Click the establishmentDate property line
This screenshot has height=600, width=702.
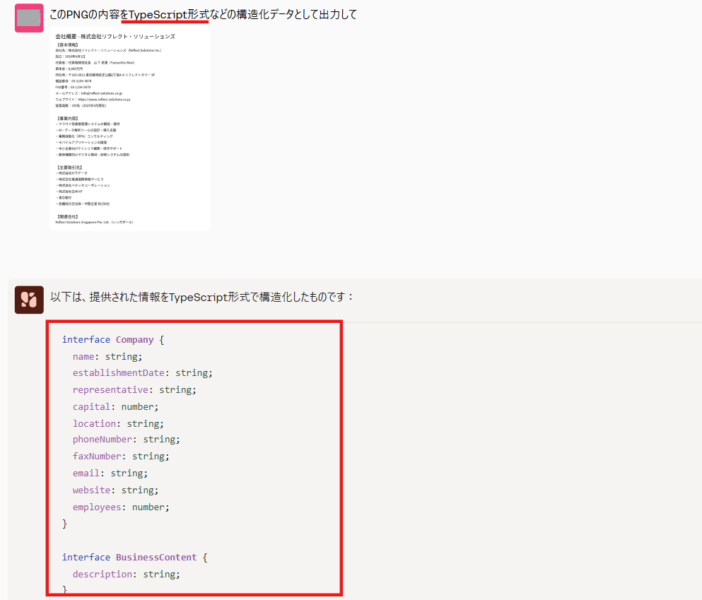[x=142, y=373]
